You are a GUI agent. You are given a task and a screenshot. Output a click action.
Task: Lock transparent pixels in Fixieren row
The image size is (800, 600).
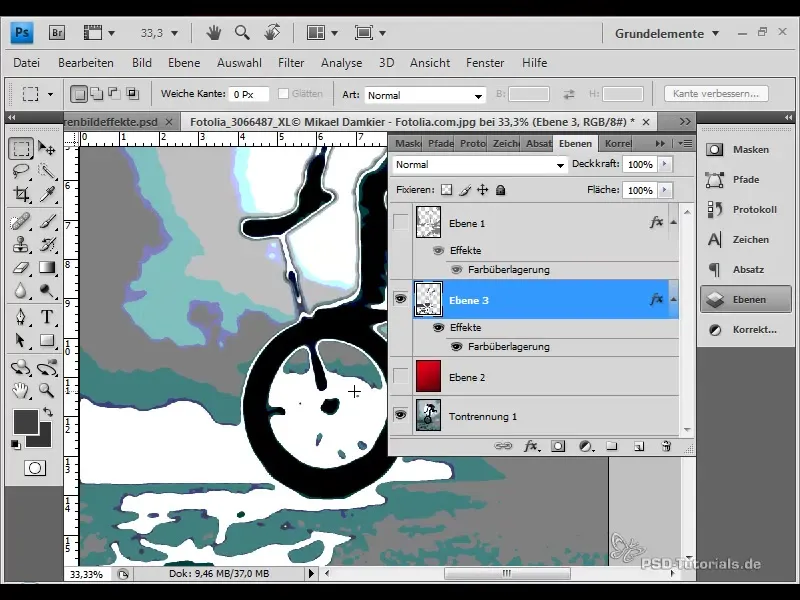pos(446,190)
